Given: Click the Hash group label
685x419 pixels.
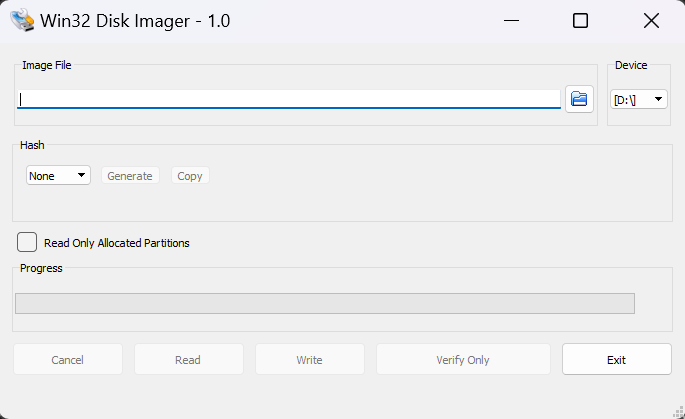Looking at the screenshot, I should pyautogui.click(x=32, y=145).
